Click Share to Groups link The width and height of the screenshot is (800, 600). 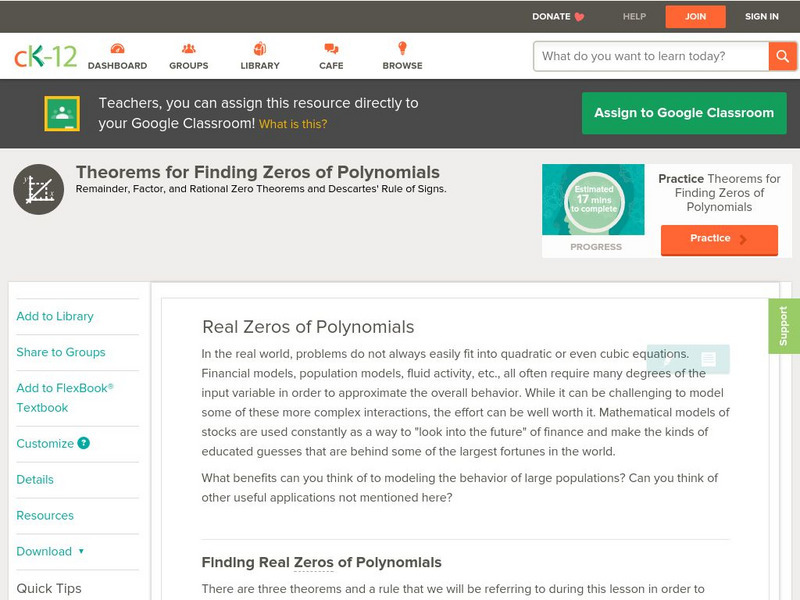(x=61, y=352)
